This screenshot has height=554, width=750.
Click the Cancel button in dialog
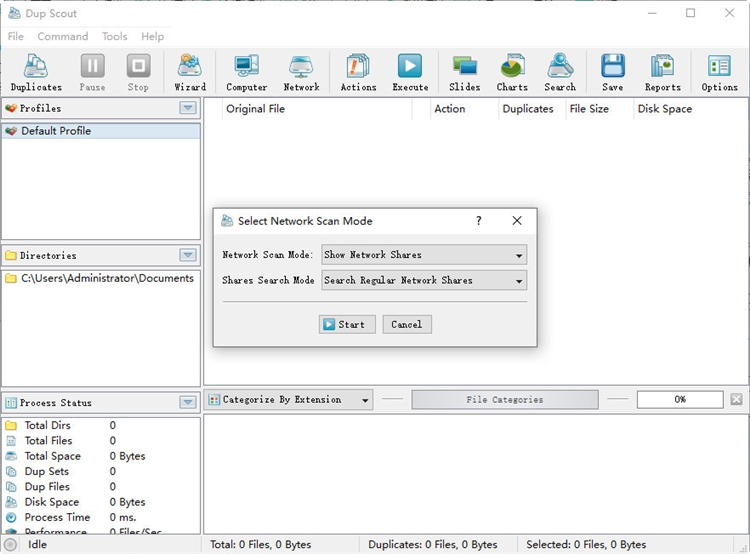(406, 324)
